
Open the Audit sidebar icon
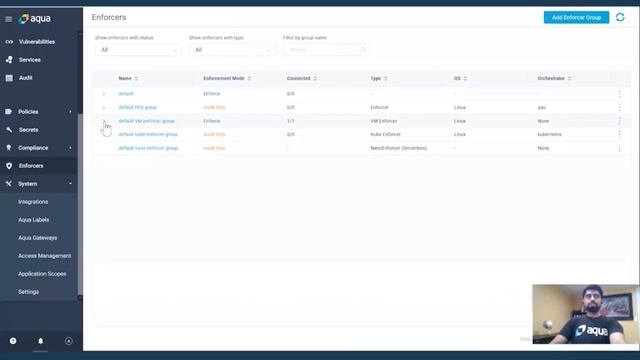(x=9, y=78)
